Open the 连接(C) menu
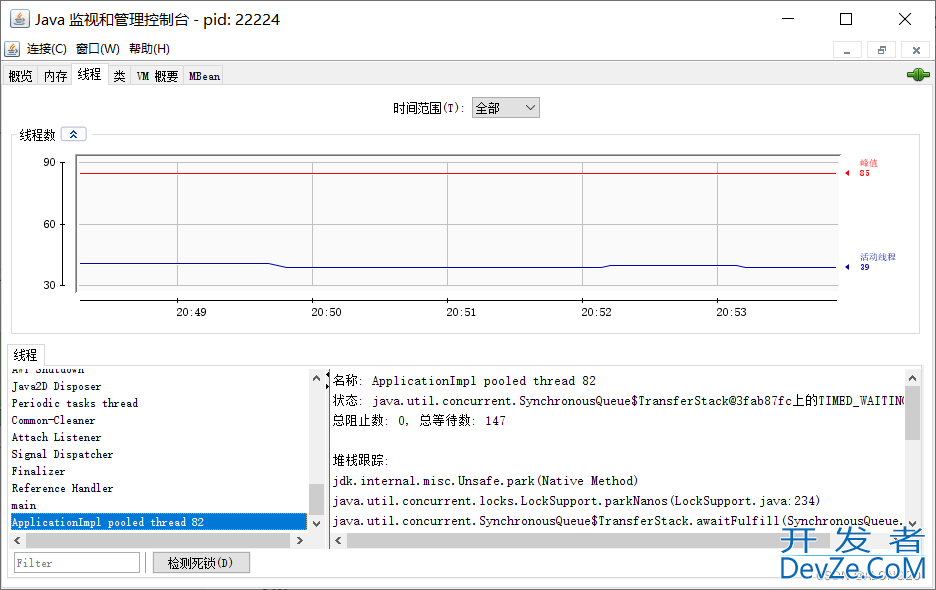The width and height of the screenshot is (936, 590). pos(47,49)
